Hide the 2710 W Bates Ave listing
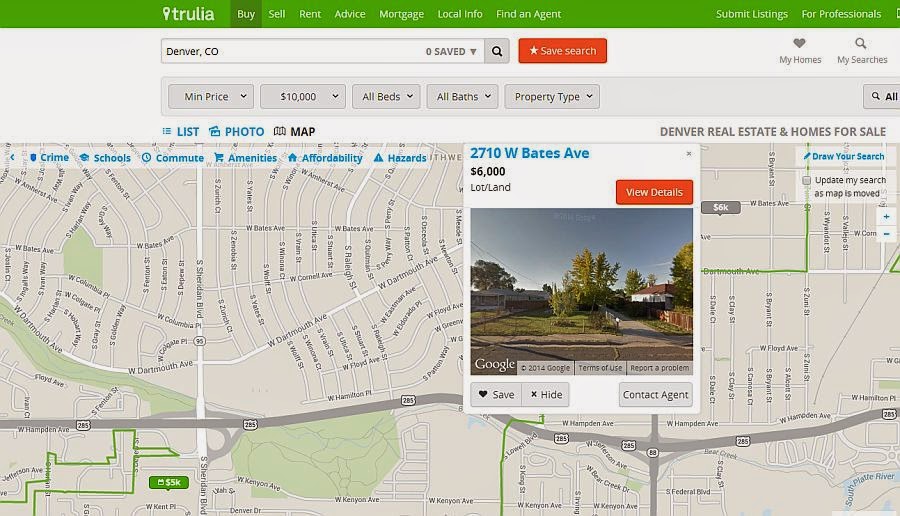Image resolution: width=900 pixels, height=516 pixels. point(546,394)
